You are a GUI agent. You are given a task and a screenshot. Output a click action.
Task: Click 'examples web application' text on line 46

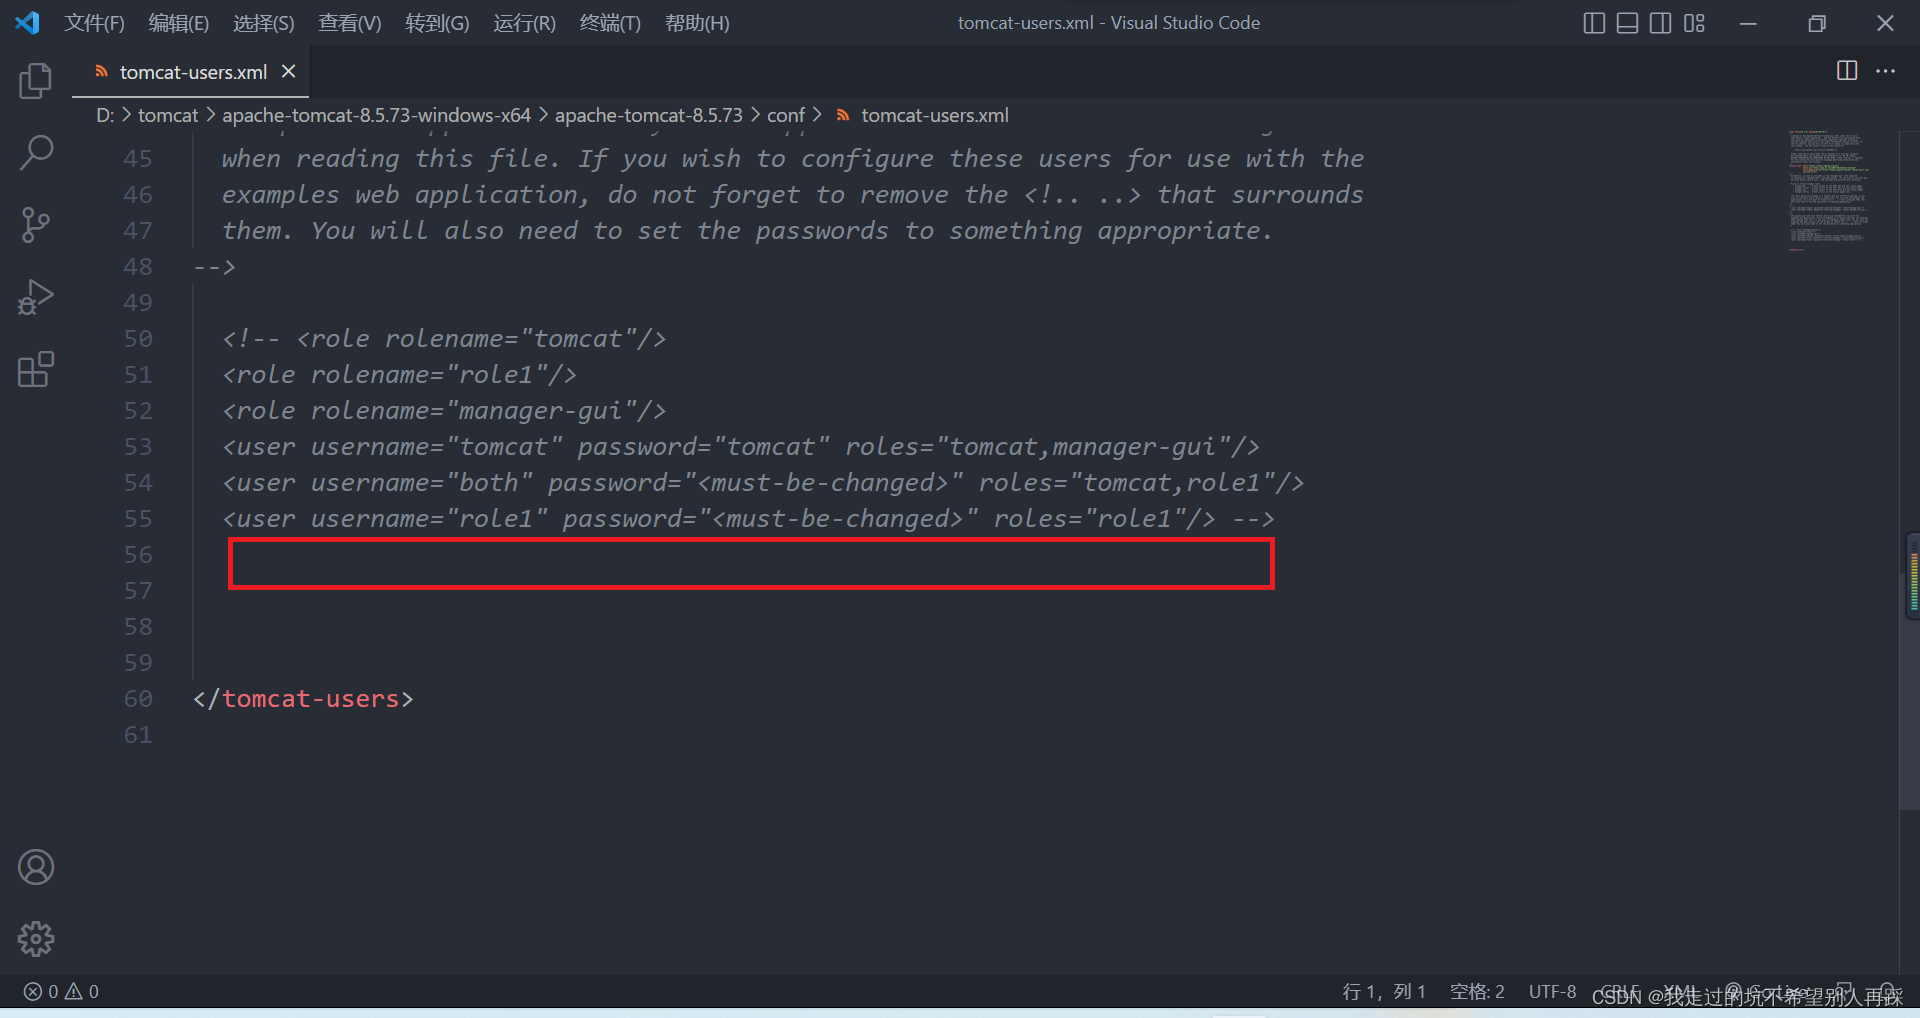(400, 195)
